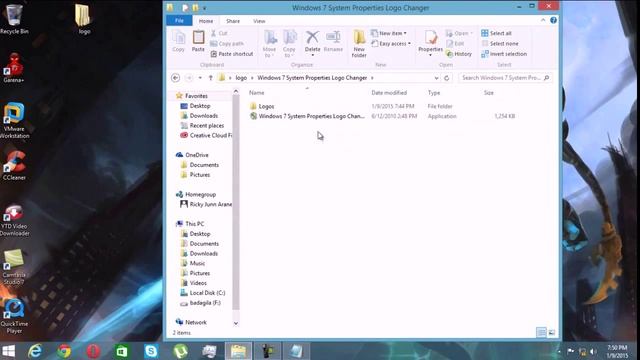This screenshot has width=640, height=360.
Task: Open the Explorer help icon
Action: 553,20
